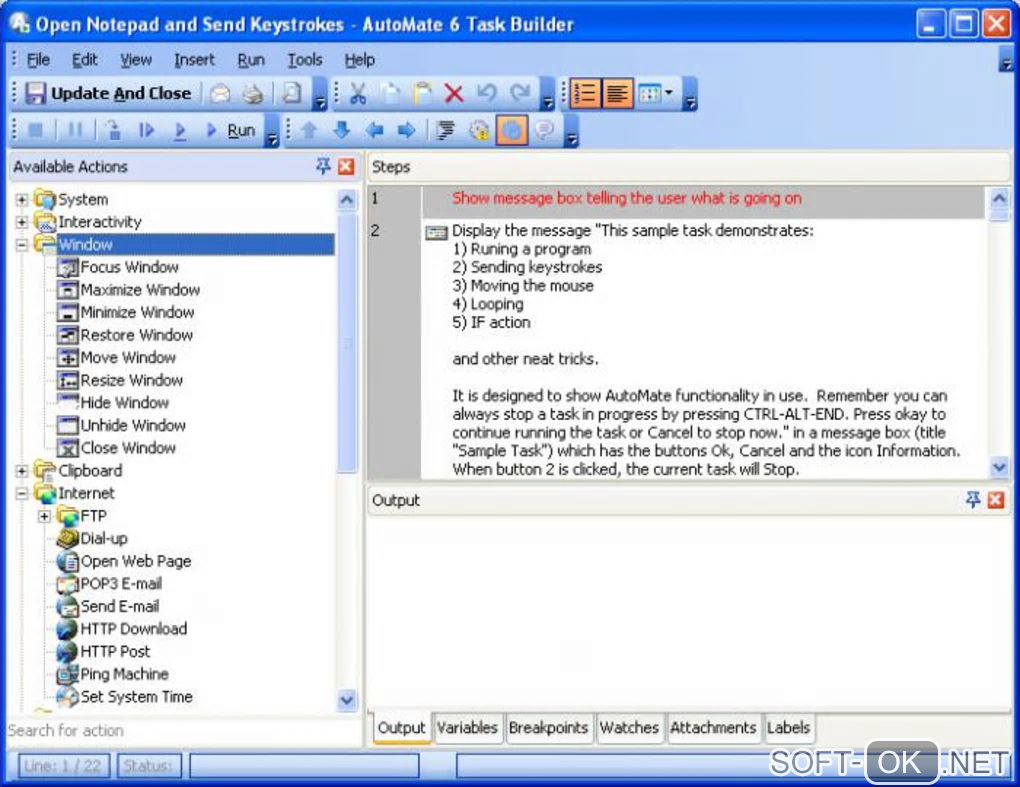The width and height of the screenshot is (1020, 787).
Task: Click the Step Into icon with bar
Action: pos(146,131)
